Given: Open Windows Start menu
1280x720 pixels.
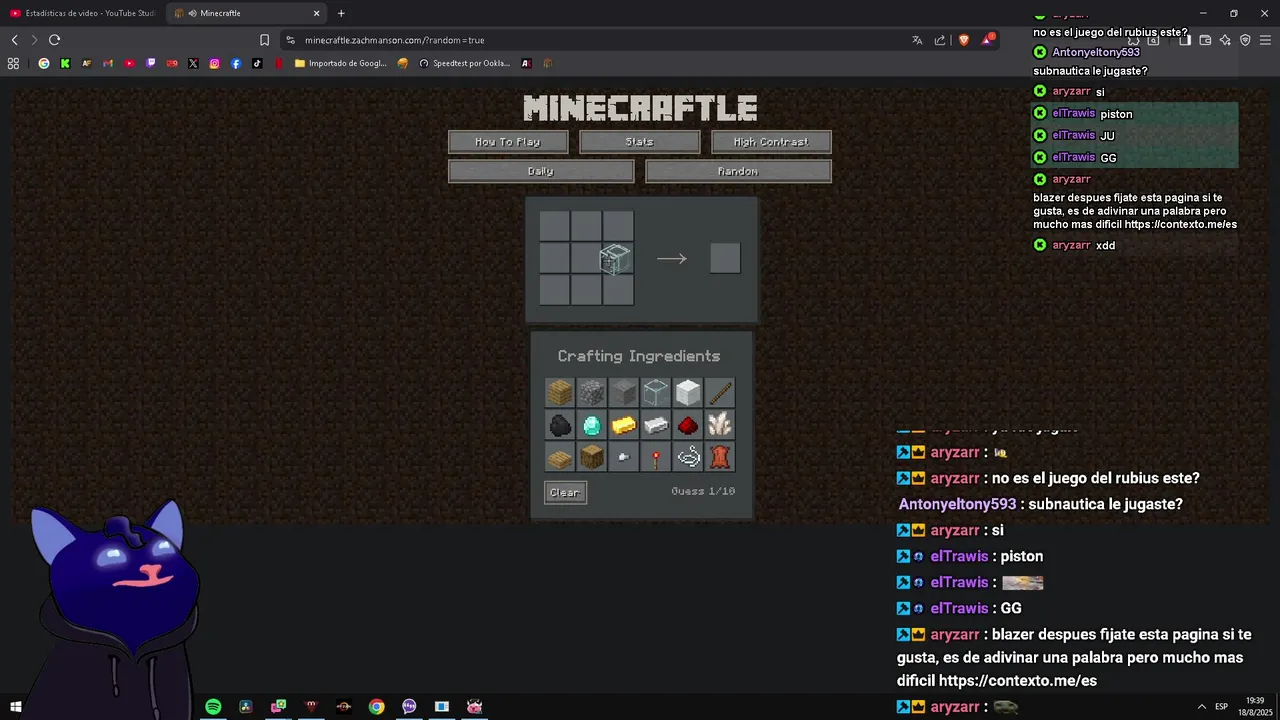Looking at the screenshot, I should [15, 707].
